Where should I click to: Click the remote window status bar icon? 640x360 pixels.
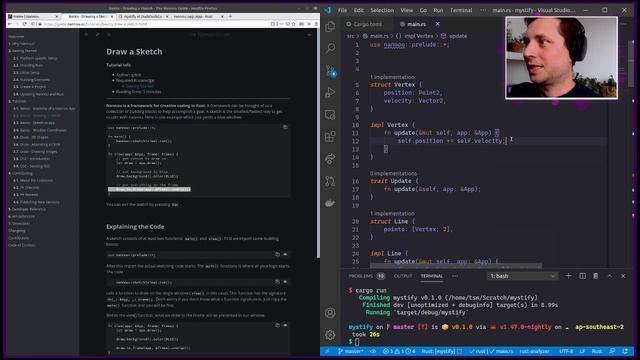(327, 351)
